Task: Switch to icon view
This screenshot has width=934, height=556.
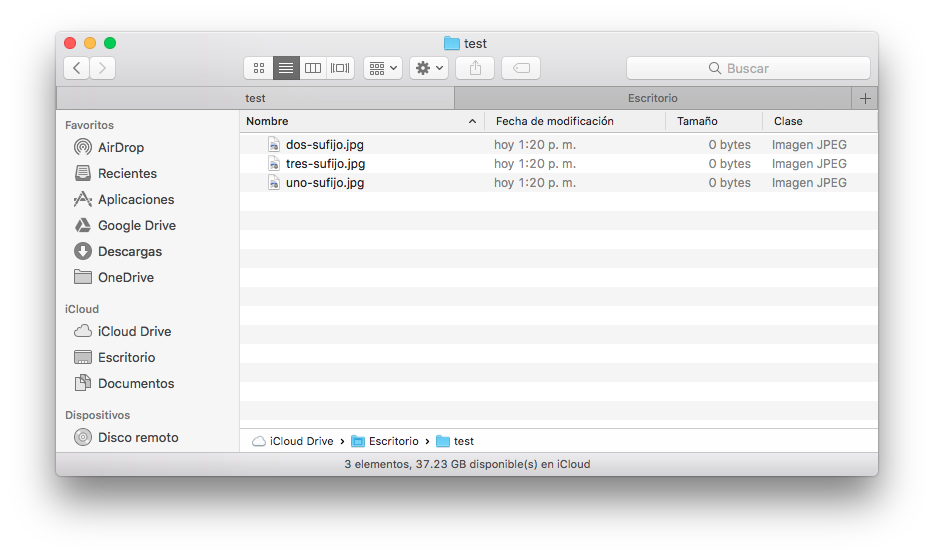Action: (259, 68)
